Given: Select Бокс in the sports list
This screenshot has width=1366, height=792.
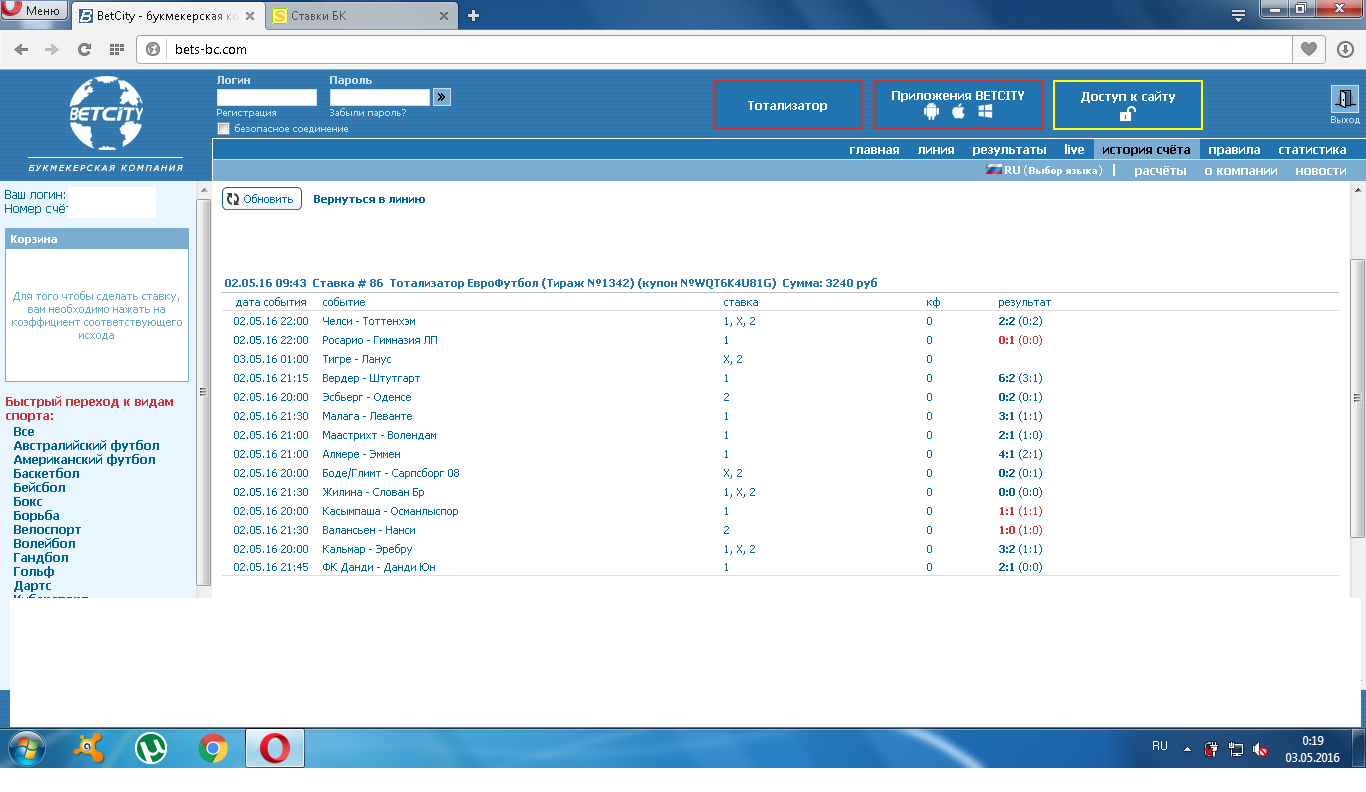Looking at the screenshot, I should coord(28,501).
